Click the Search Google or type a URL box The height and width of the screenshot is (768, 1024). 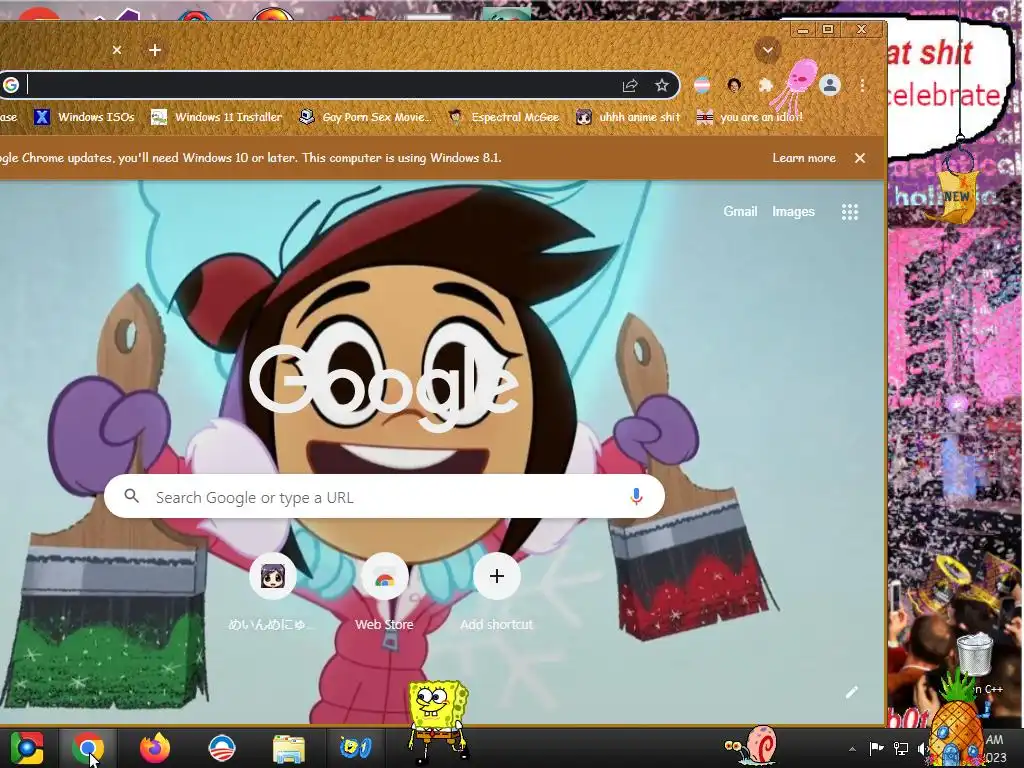tap(384, 497)
